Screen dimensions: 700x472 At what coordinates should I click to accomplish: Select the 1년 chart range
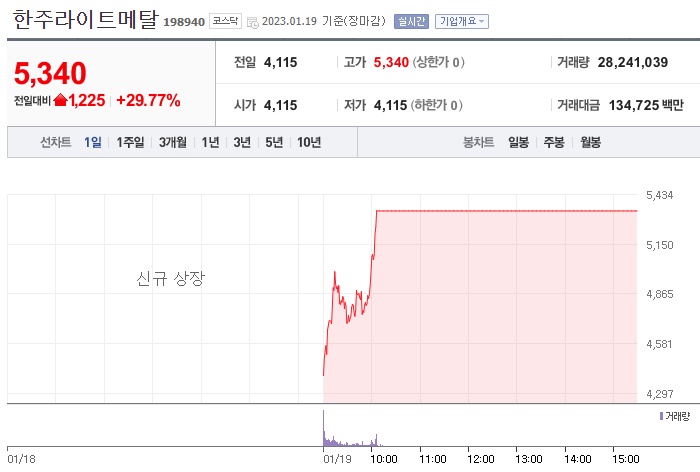coord(210,142)
